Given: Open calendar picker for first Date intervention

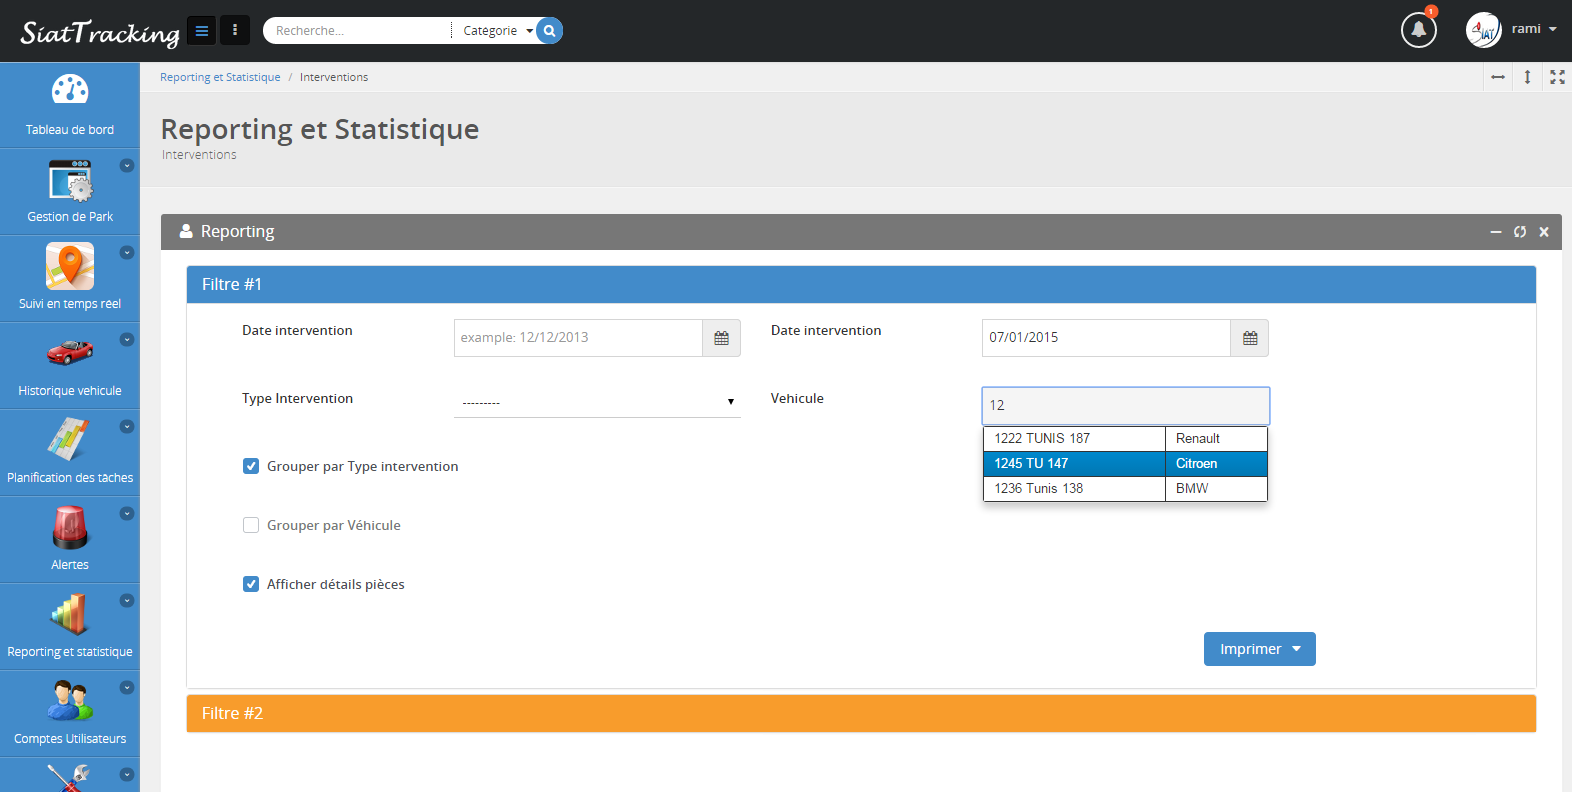Looking at the screenshot, I should [x=721, y=338].
